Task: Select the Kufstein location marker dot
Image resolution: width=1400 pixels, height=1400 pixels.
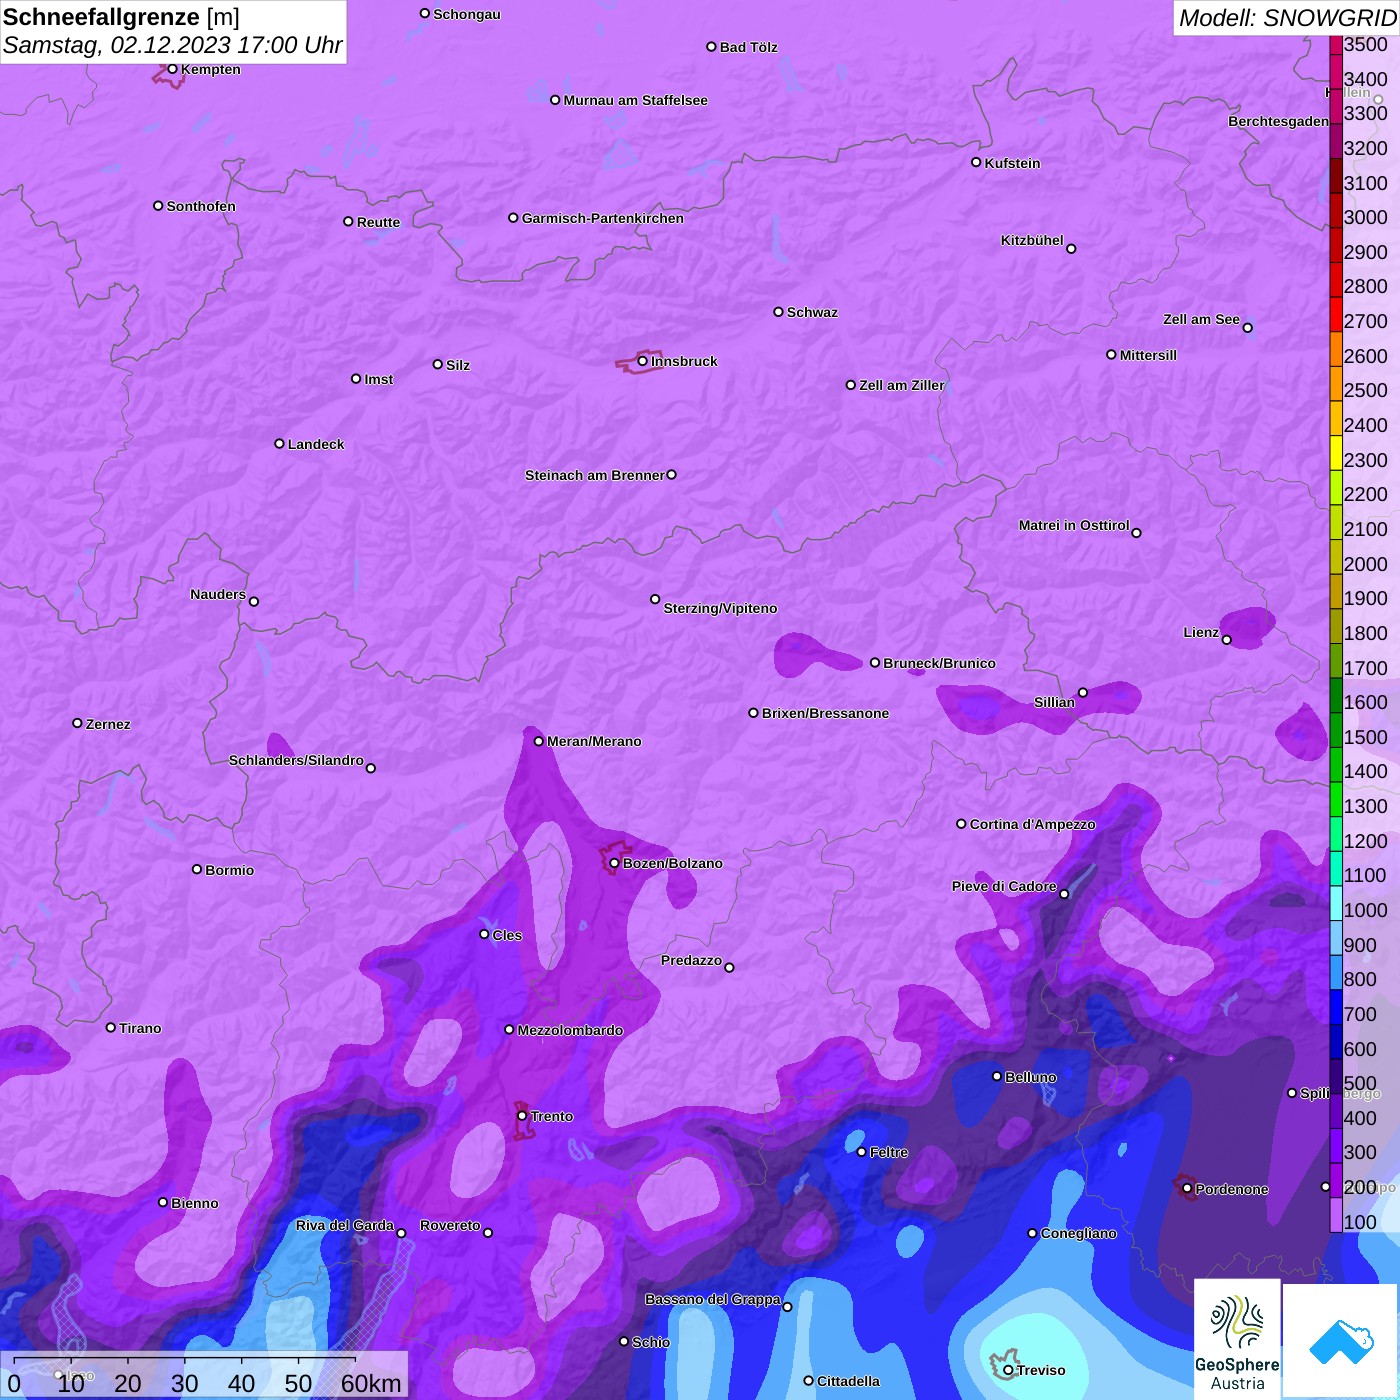Action: pyautogui.click(x=976, y=162)
